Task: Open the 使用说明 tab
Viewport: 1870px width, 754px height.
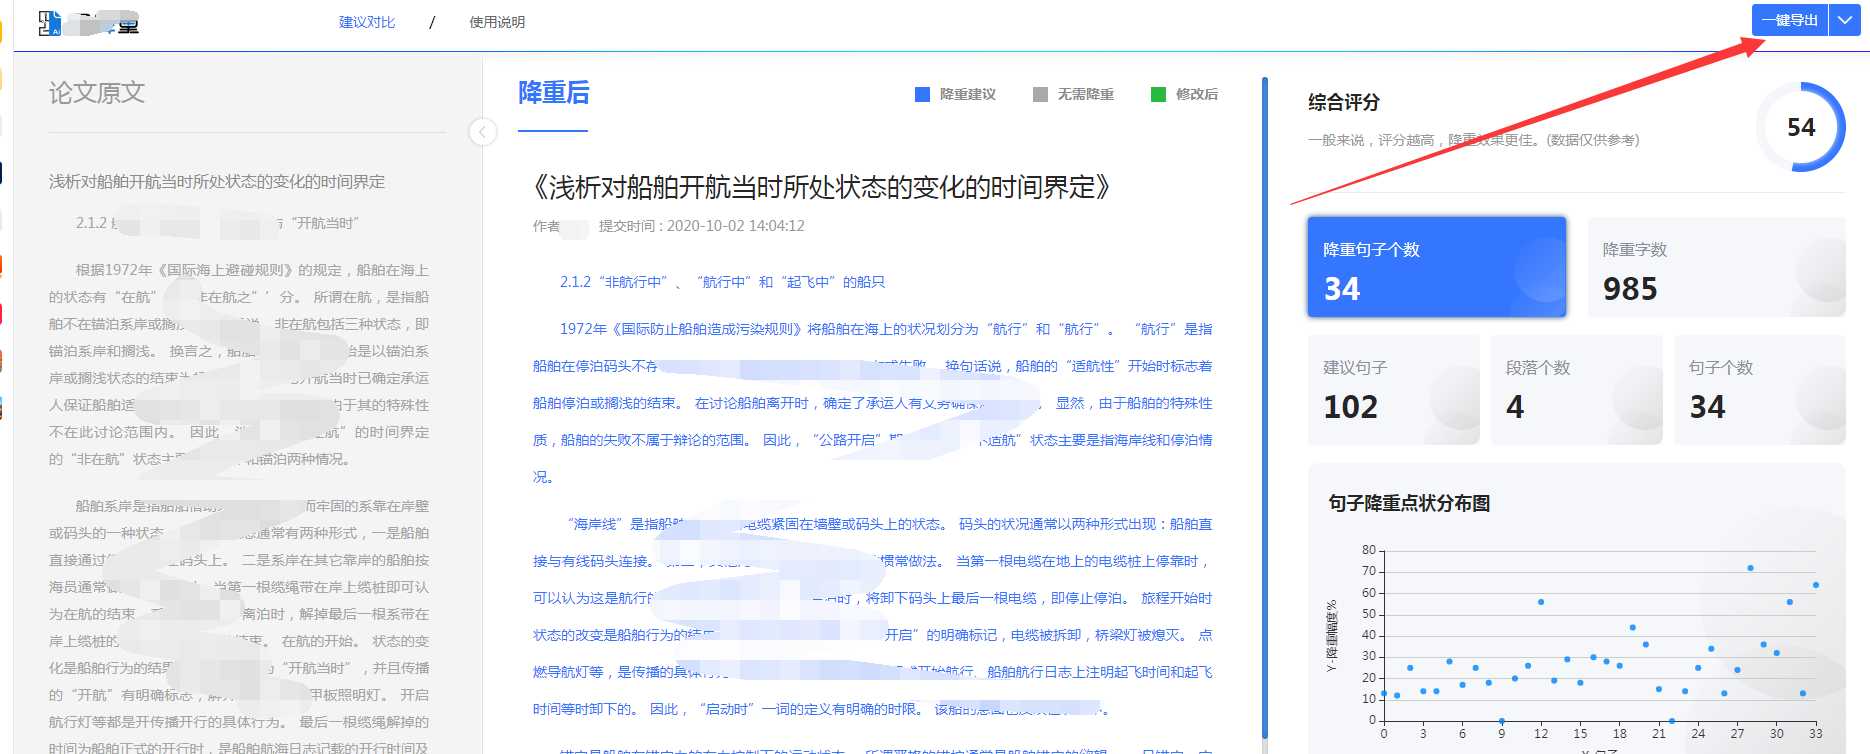Action: pos(497,22)
